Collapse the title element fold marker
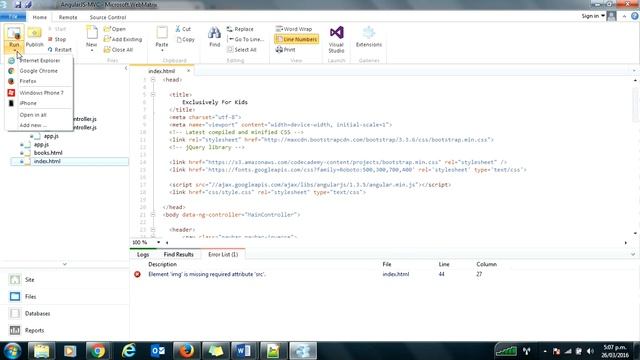Image resolution: width=640 pixels, height=360 pixels. 153,94
